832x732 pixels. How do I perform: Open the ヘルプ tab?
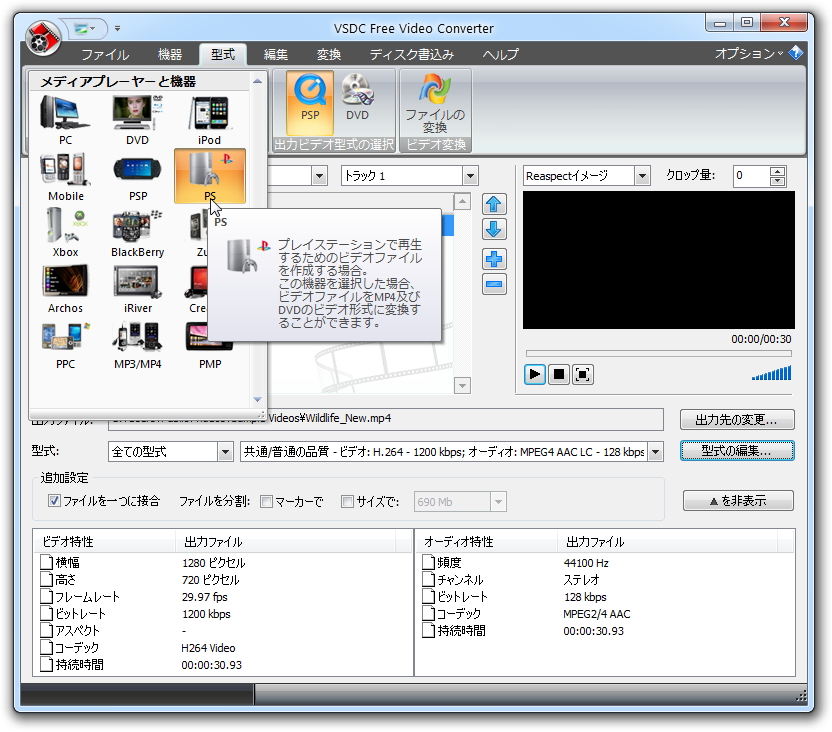(500, 55)
